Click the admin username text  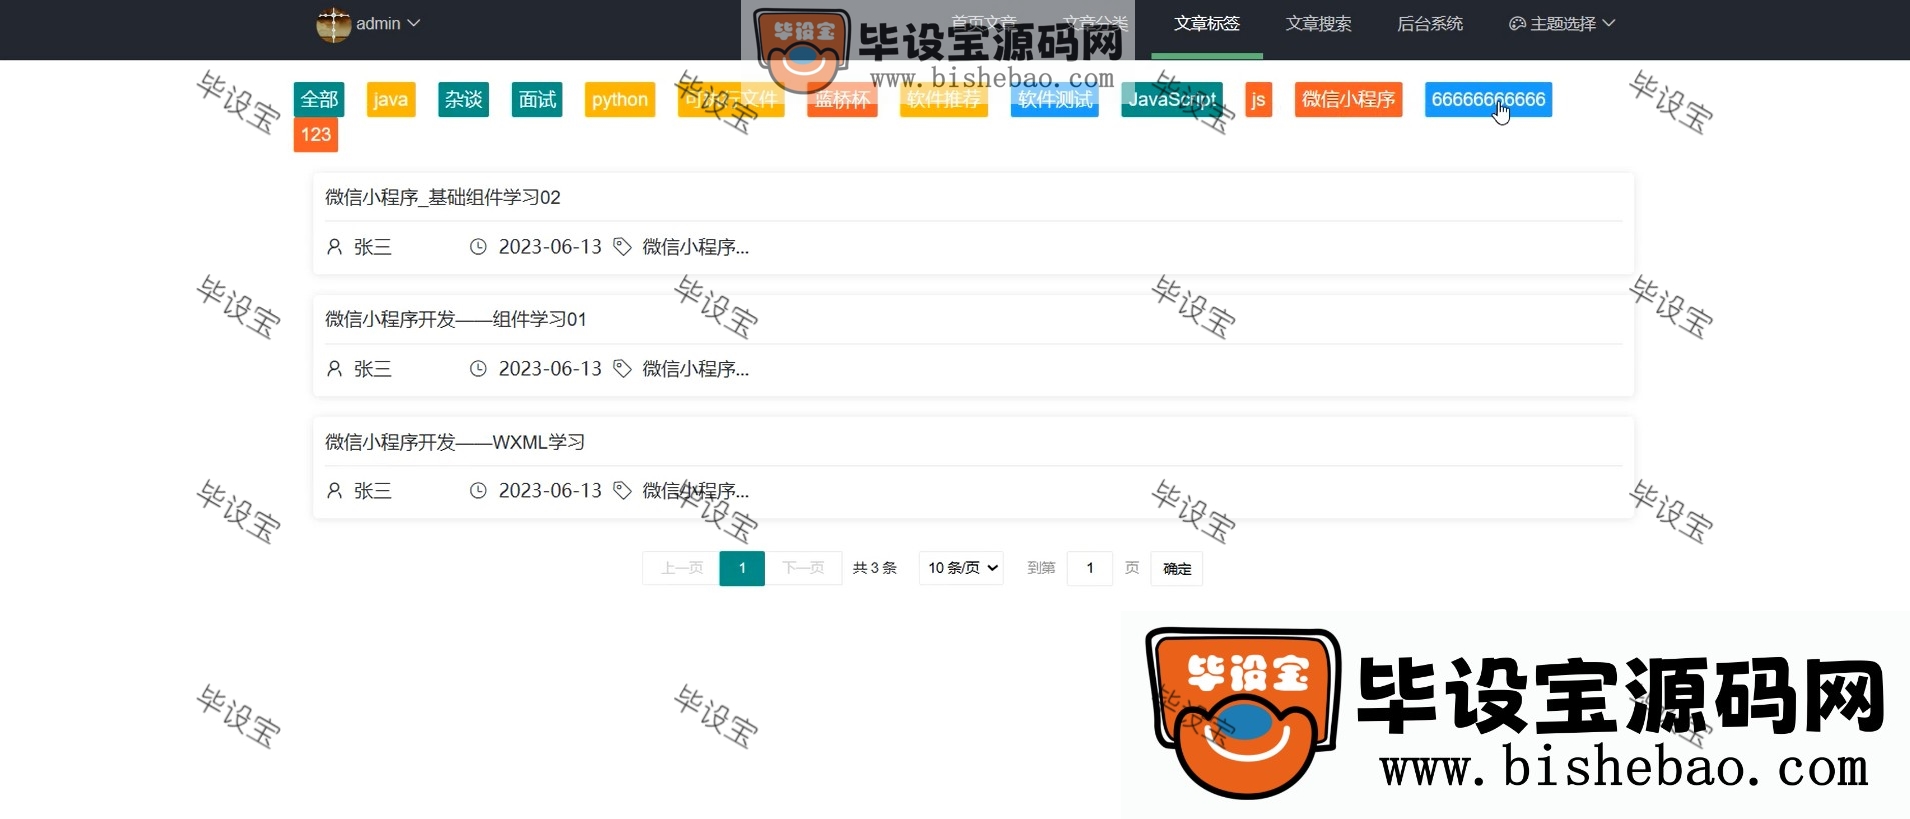pos(378,23)
